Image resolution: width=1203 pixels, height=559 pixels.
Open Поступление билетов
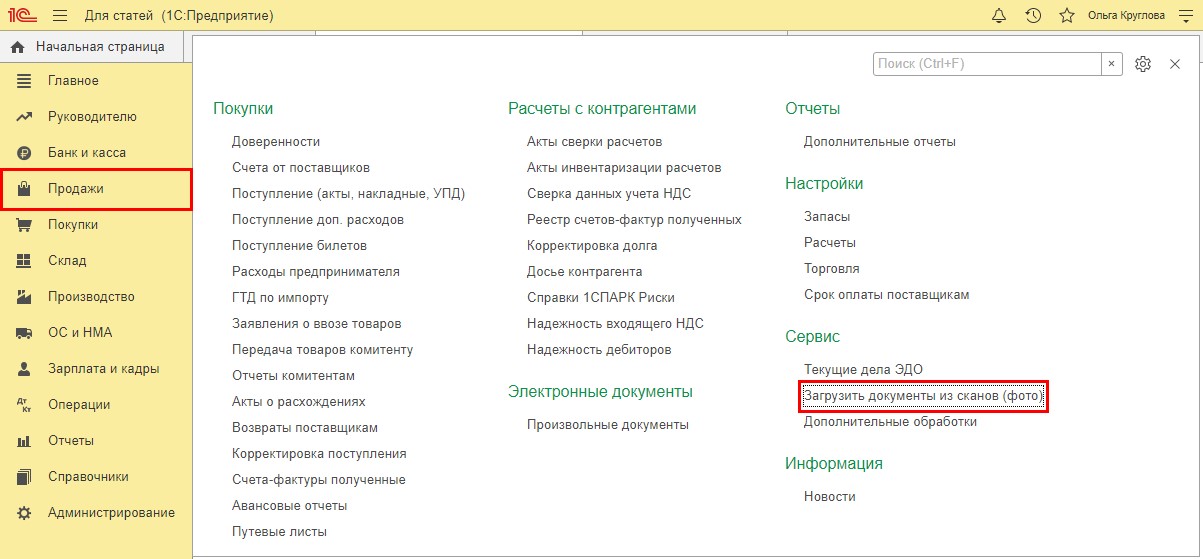point(299,246)
